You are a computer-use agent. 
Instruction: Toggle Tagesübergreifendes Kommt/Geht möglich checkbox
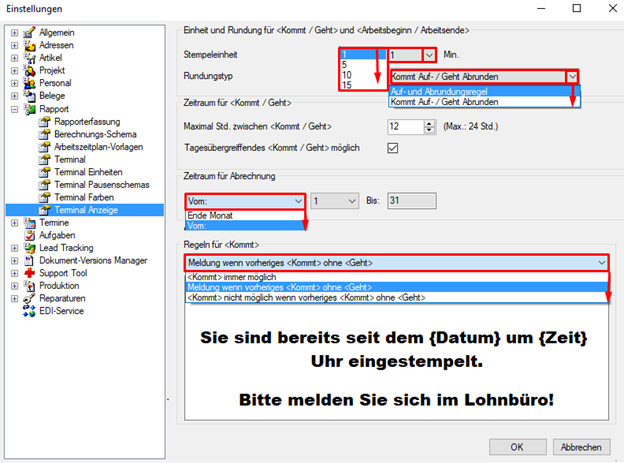393,148
